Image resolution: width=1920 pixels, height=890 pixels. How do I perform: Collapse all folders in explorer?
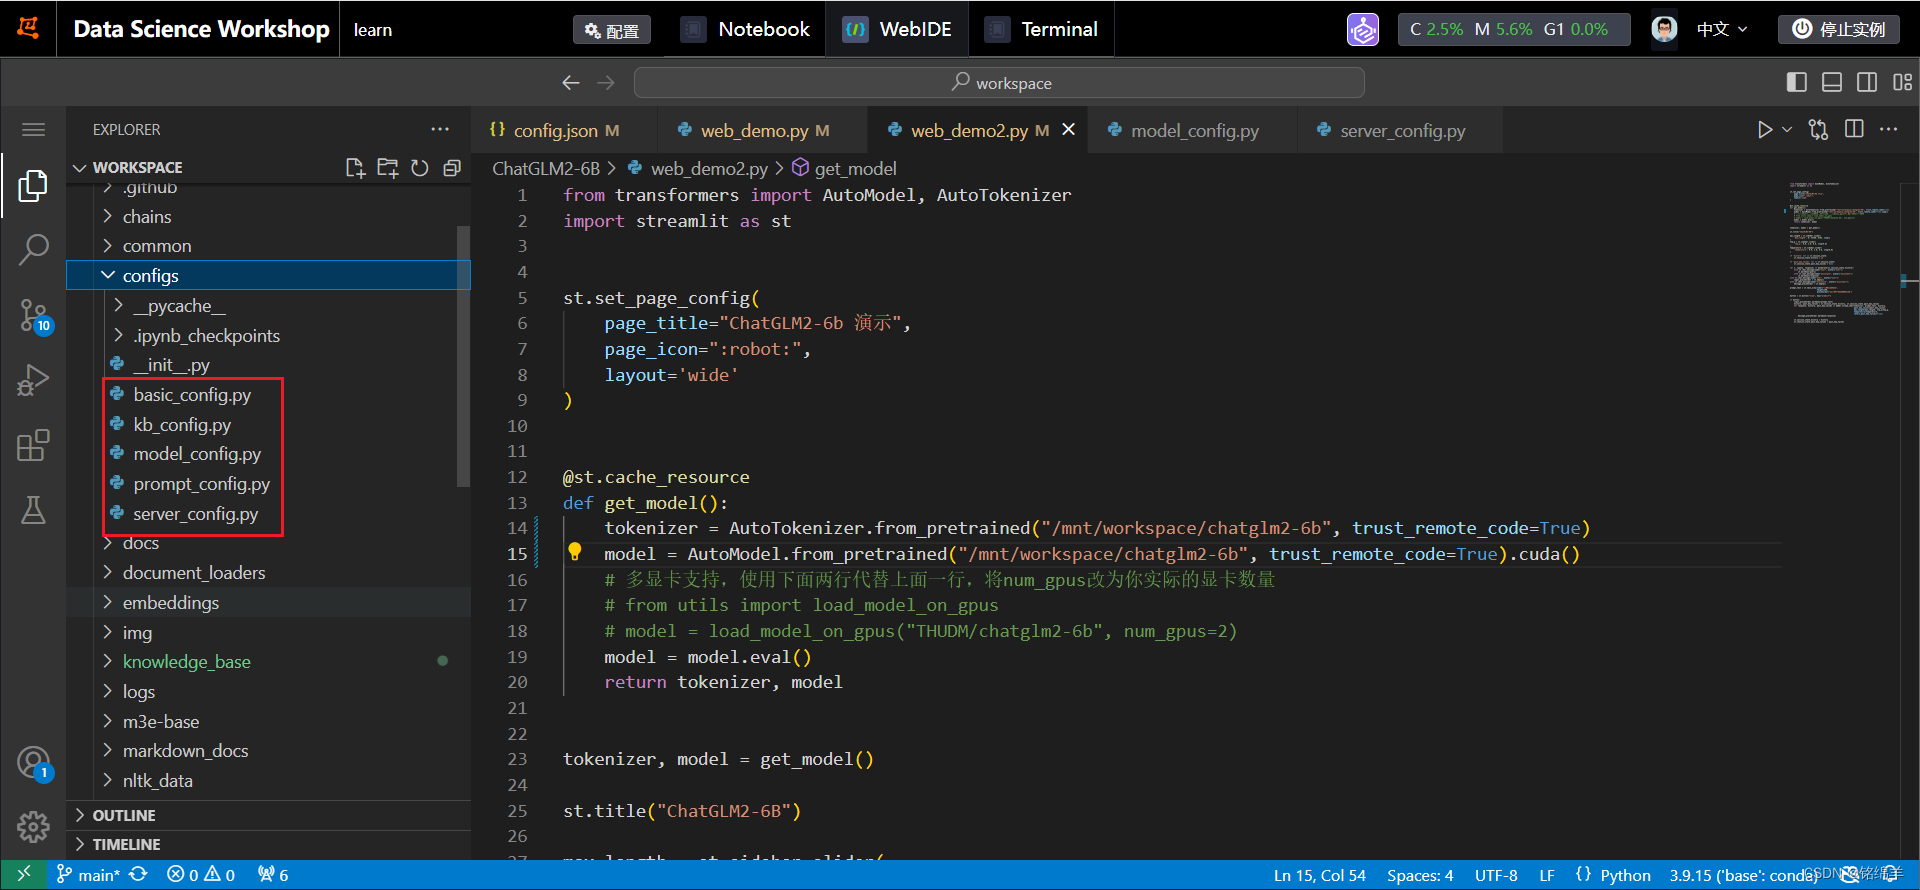452,168
